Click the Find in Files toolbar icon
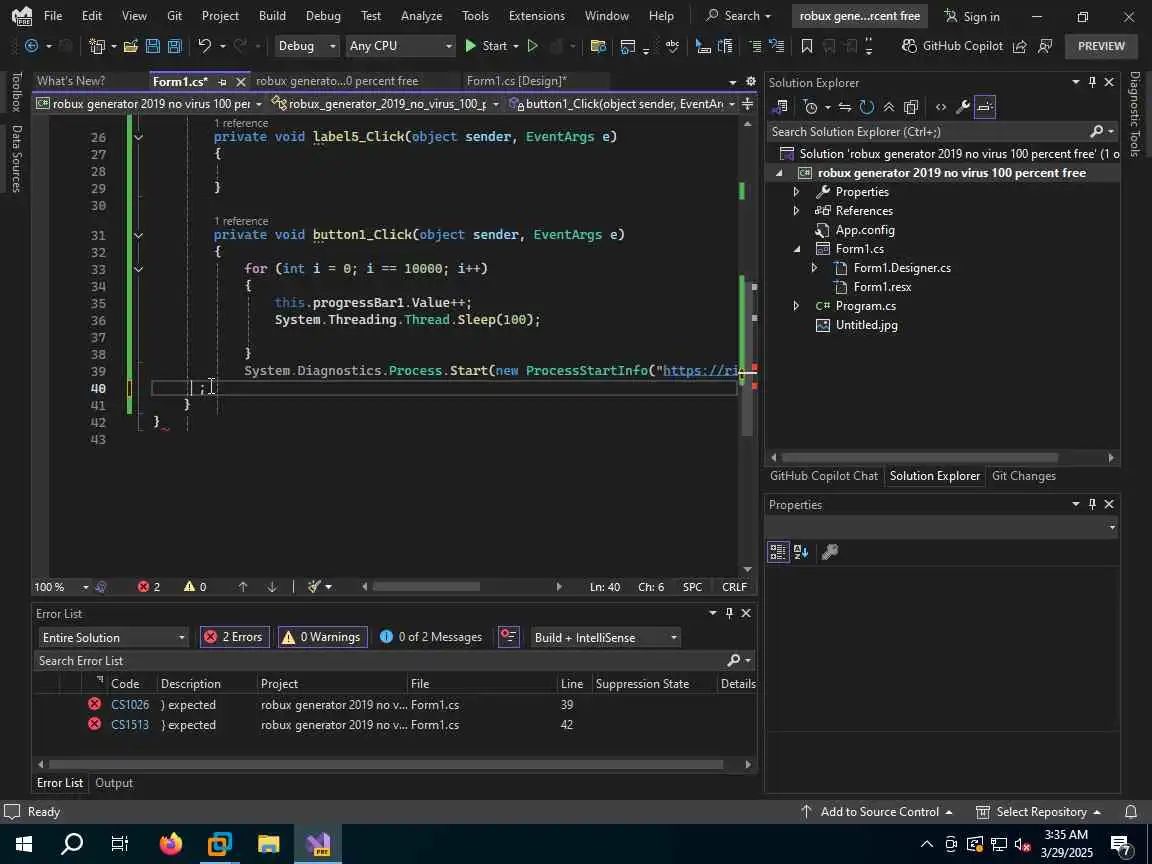1152x864 pixels. tap(598, 46)
